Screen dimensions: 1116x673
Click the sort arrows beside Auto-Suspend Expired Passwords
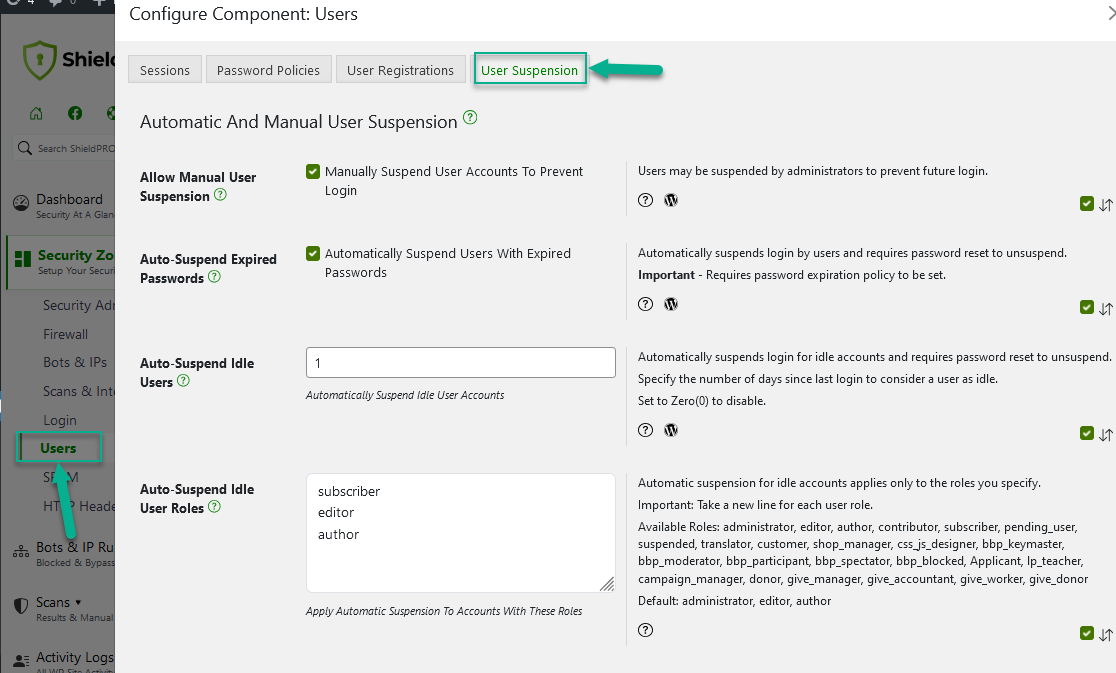1104,307
